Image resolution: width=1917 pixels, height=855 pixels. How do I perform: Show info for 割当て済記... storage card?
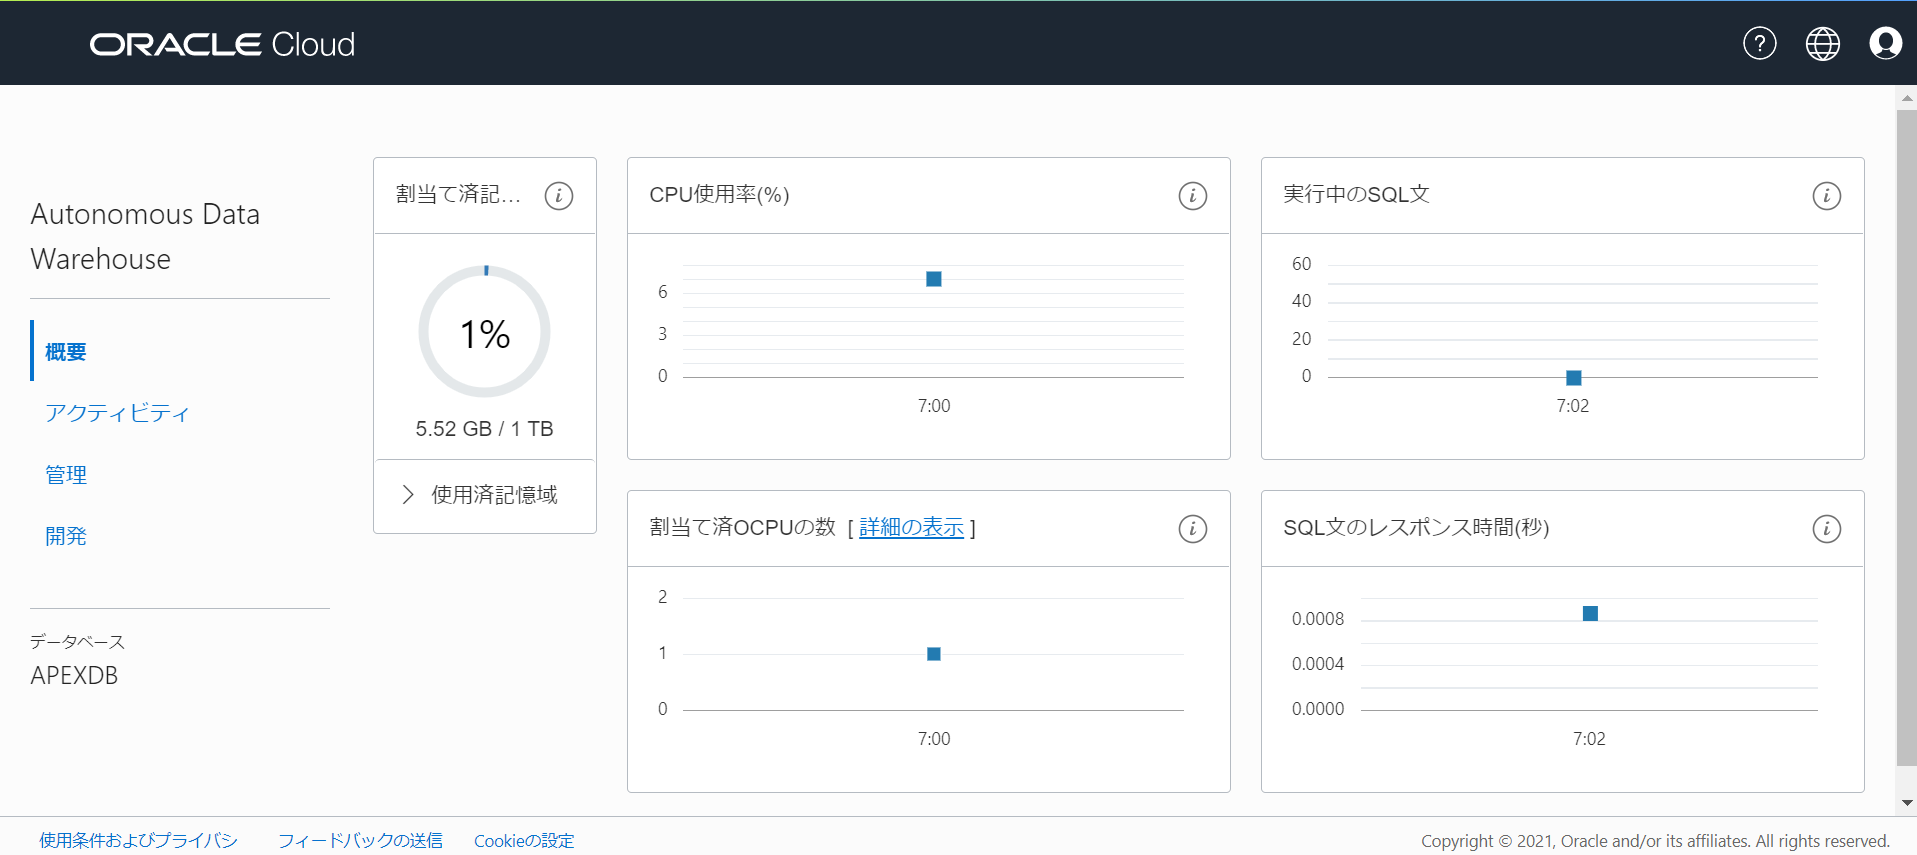click(x=559, y=196)
